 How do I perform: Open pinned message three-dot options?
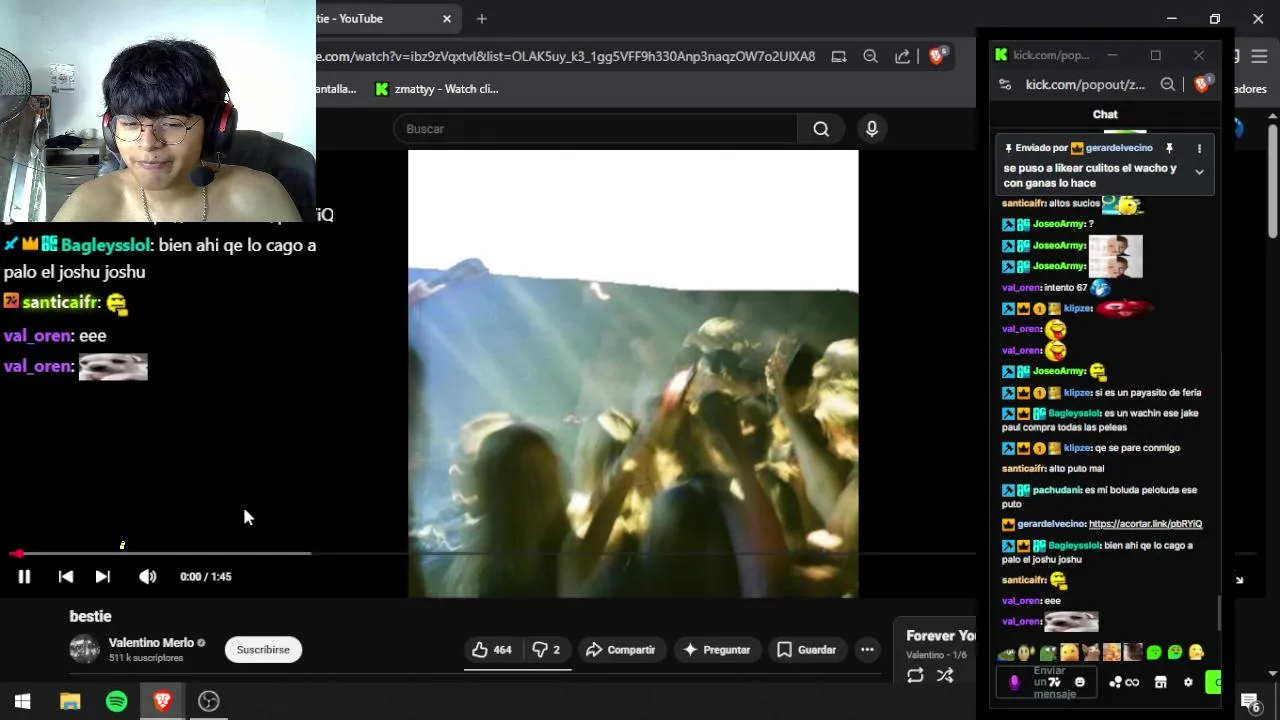pyautogui.click(x=1199, y=148)
